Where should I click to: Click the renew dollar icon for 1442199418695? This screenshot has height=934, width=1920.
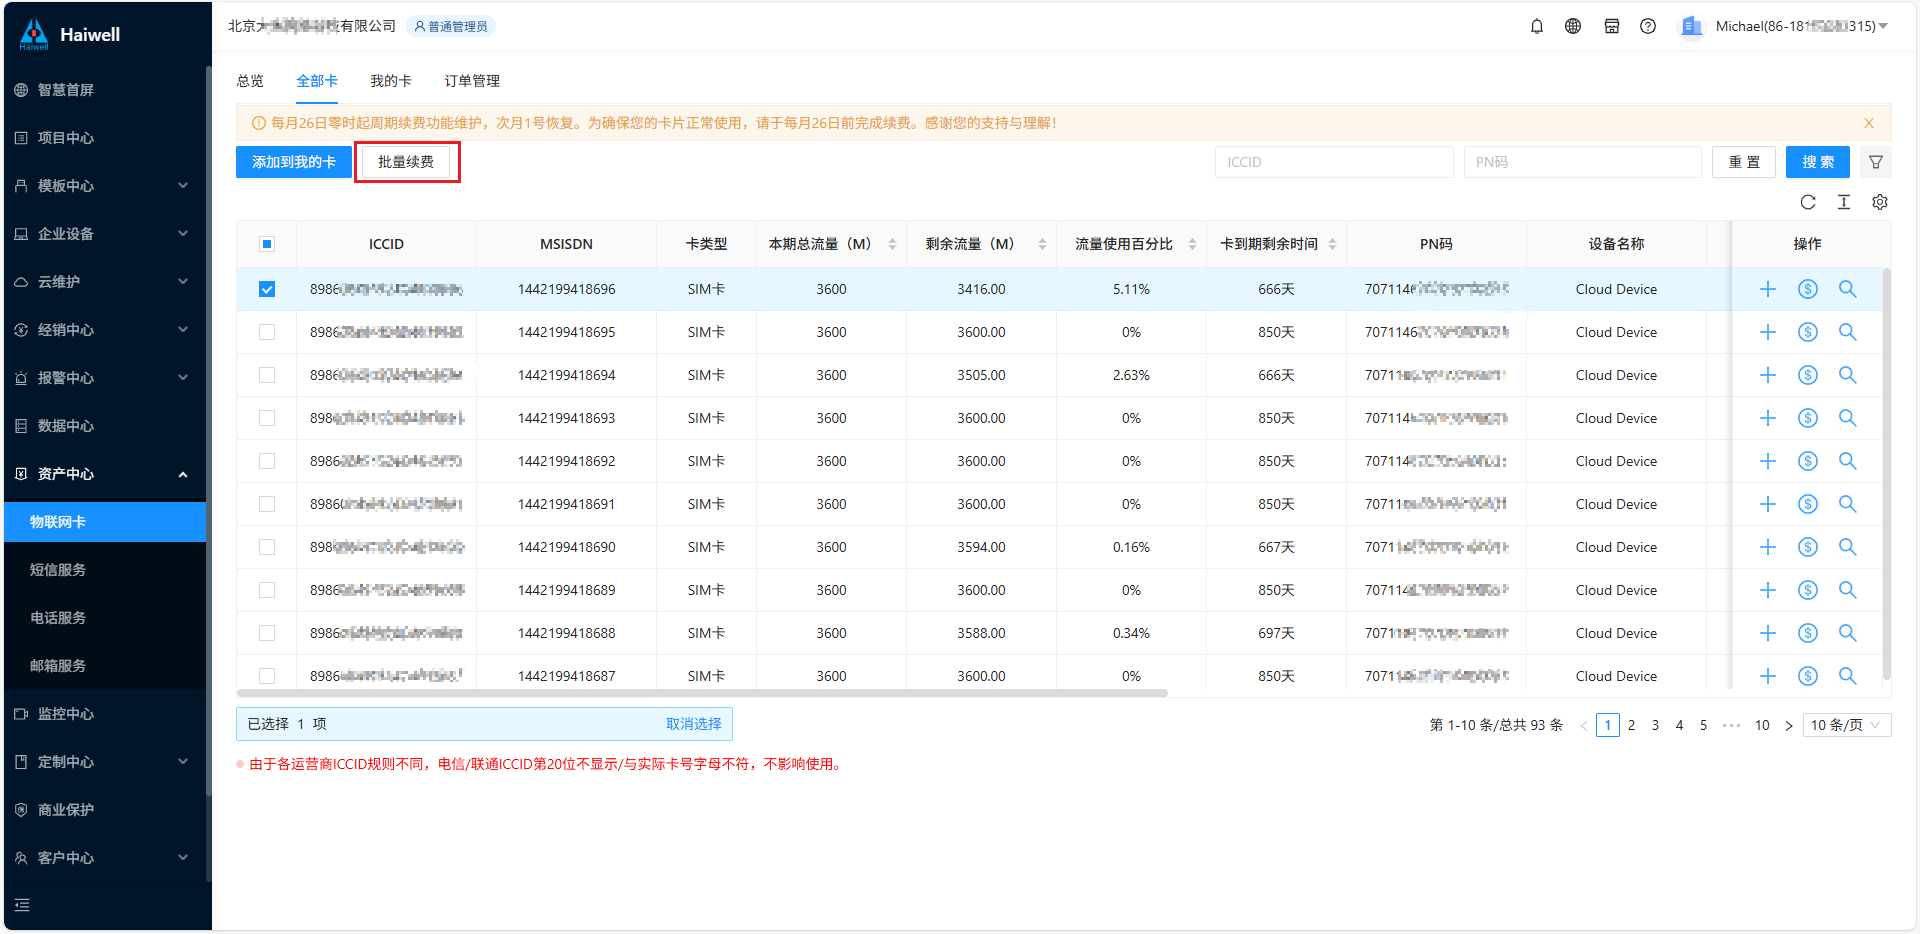click(x=1808, y=332)
